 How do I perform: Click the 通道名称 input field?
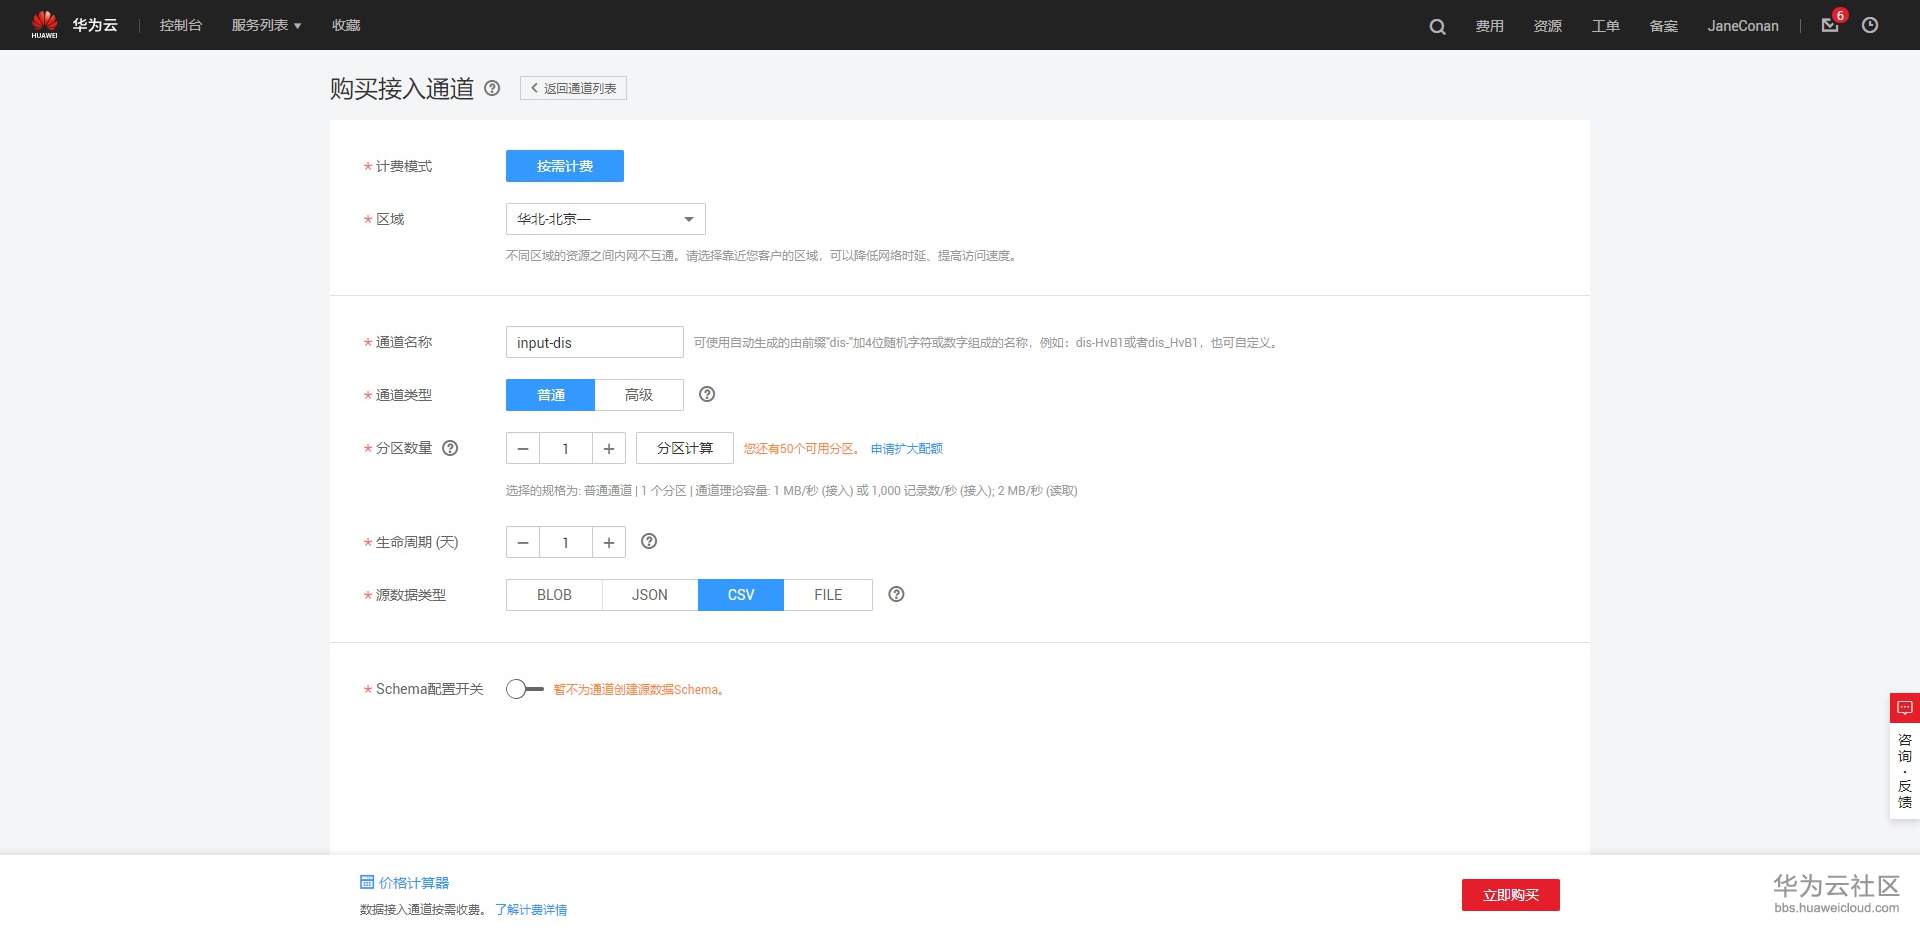coord(595,342)
